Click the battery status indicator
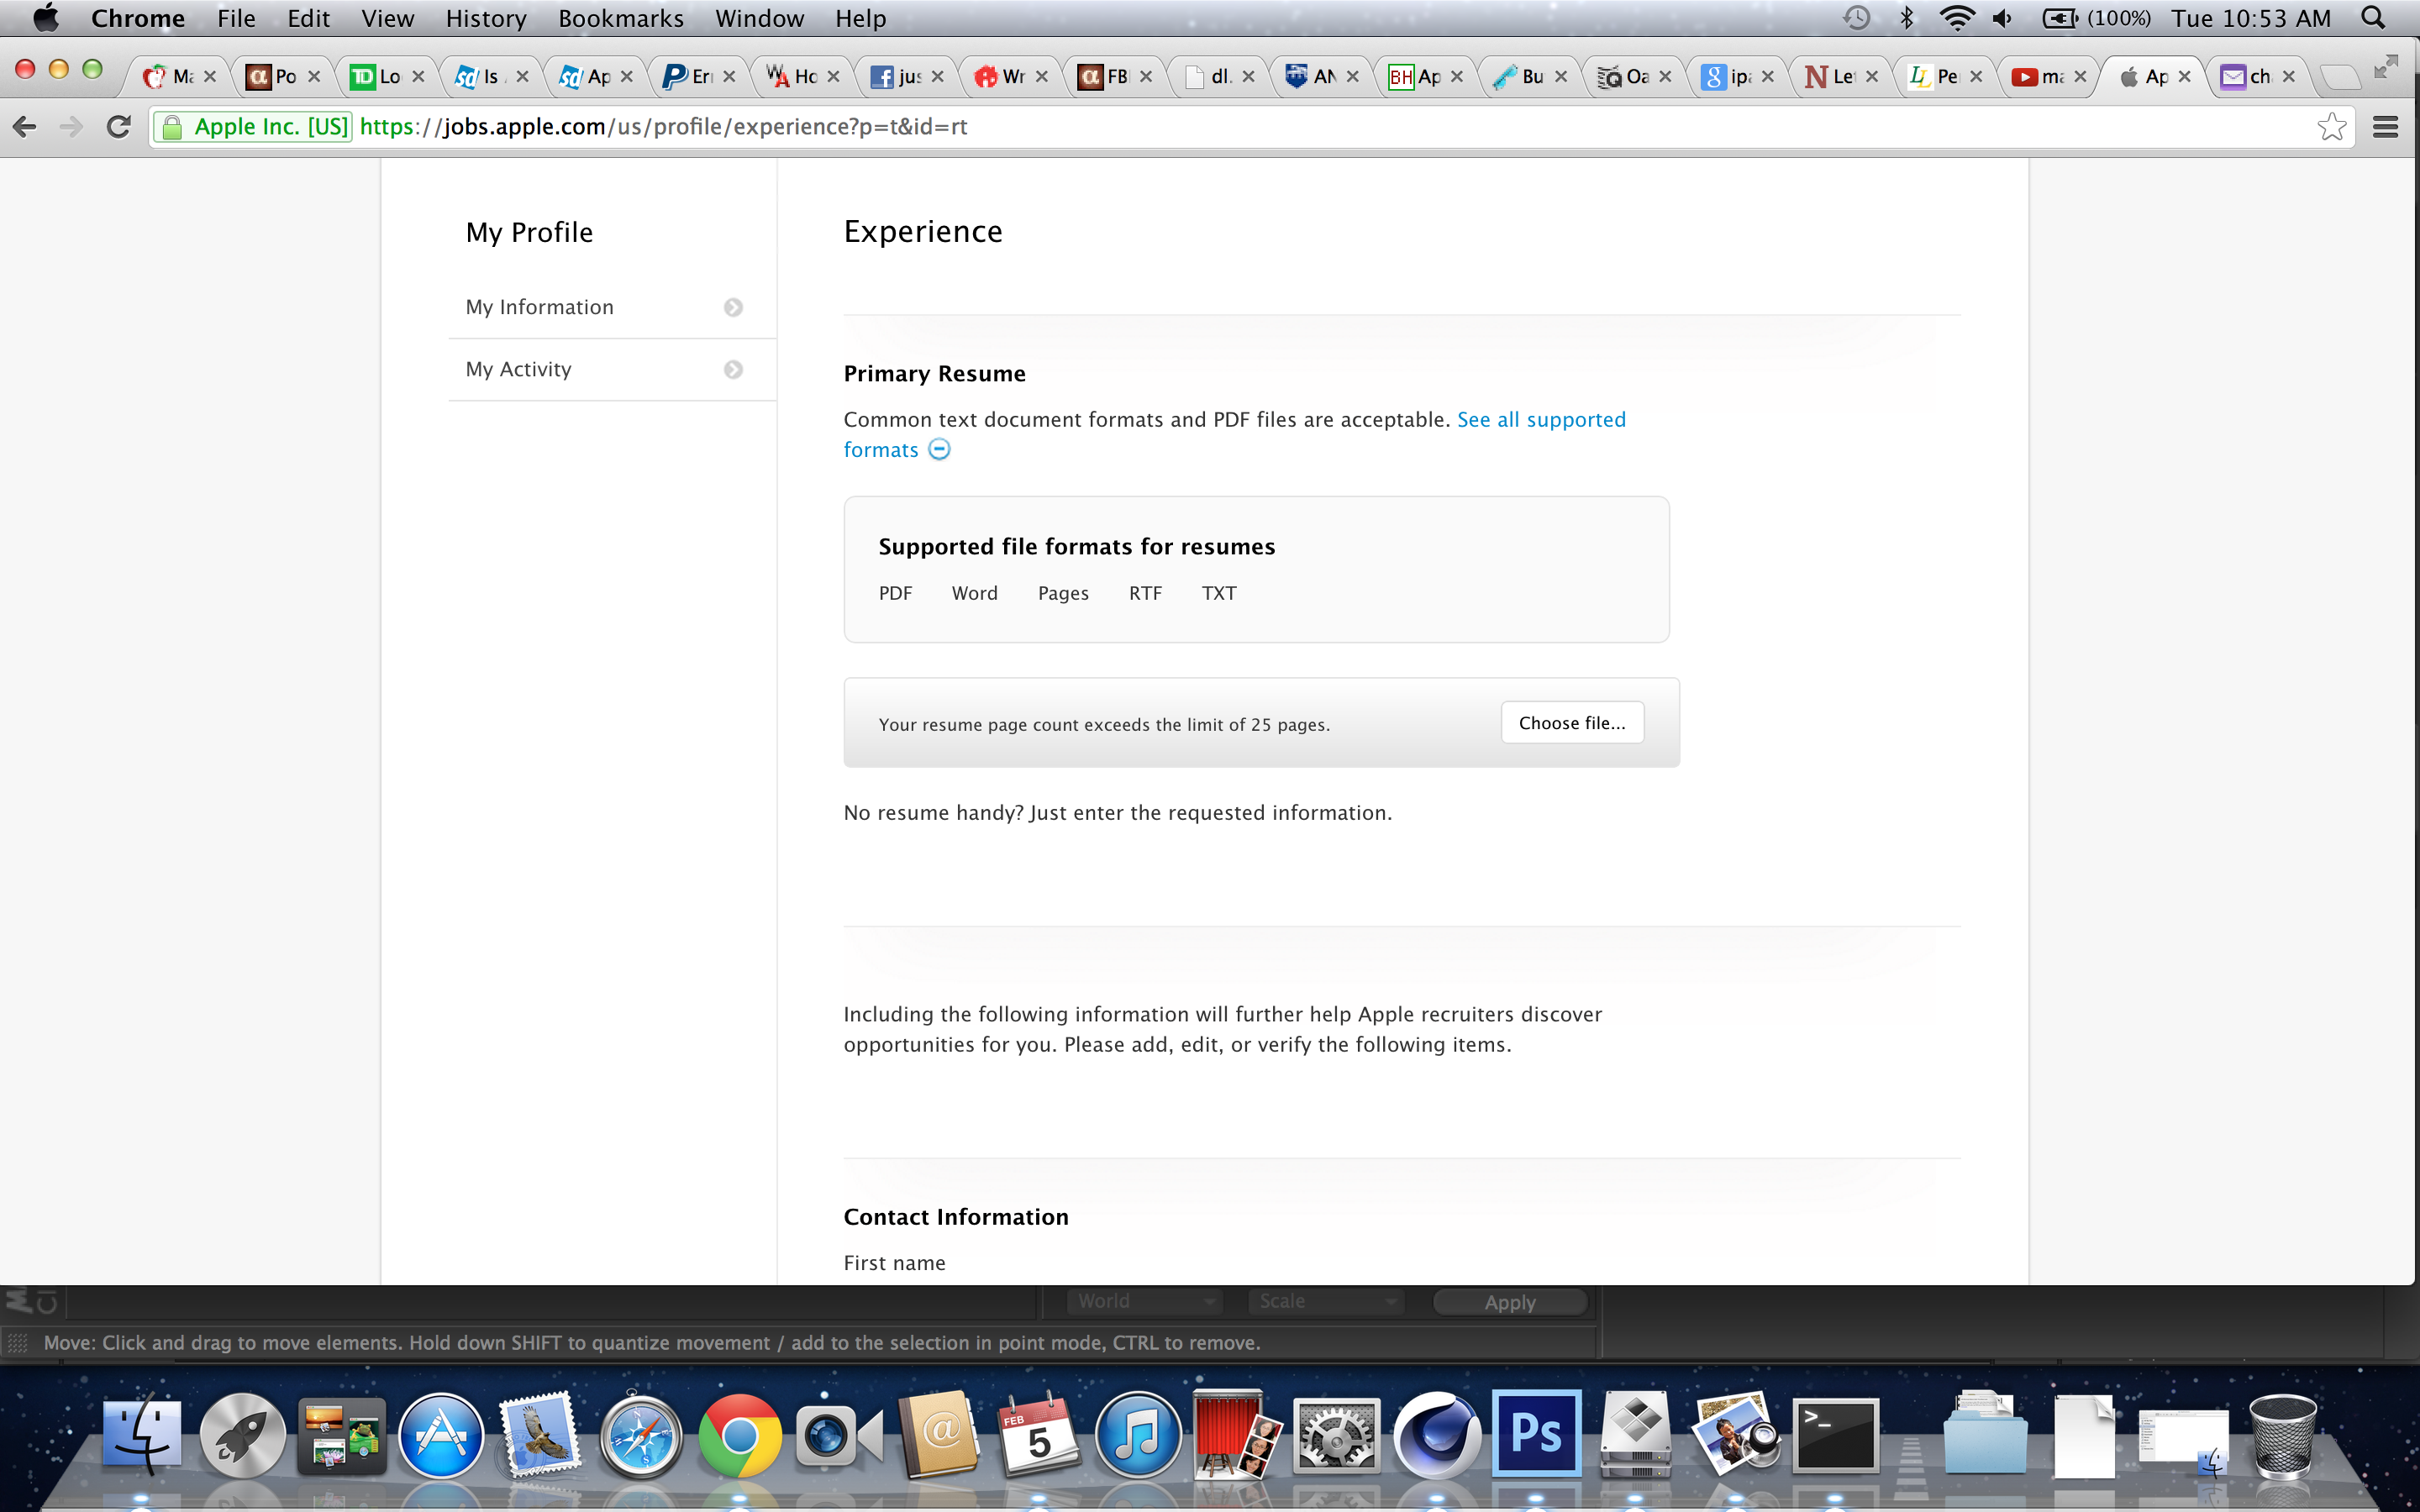This screenshot has height=1512, width=2420. 2095,18
